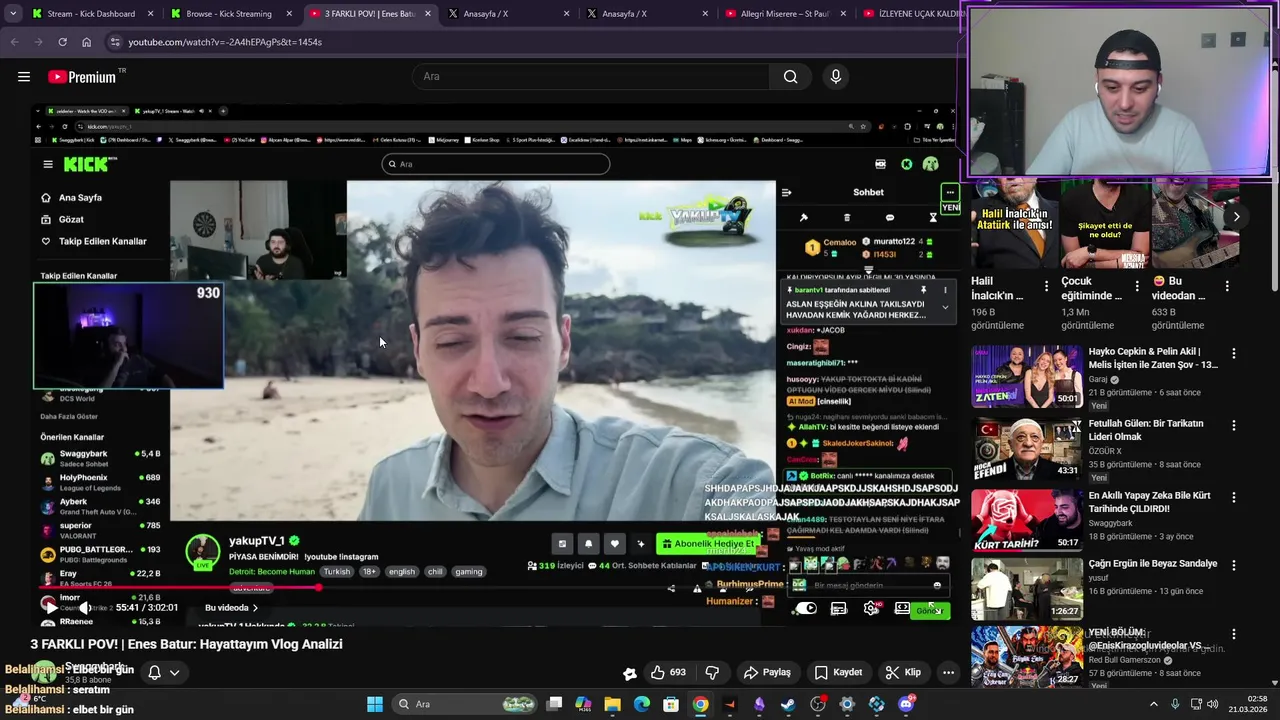Go to the YouTube Premium home logo
1280x720 pixels.
[82, 77]
